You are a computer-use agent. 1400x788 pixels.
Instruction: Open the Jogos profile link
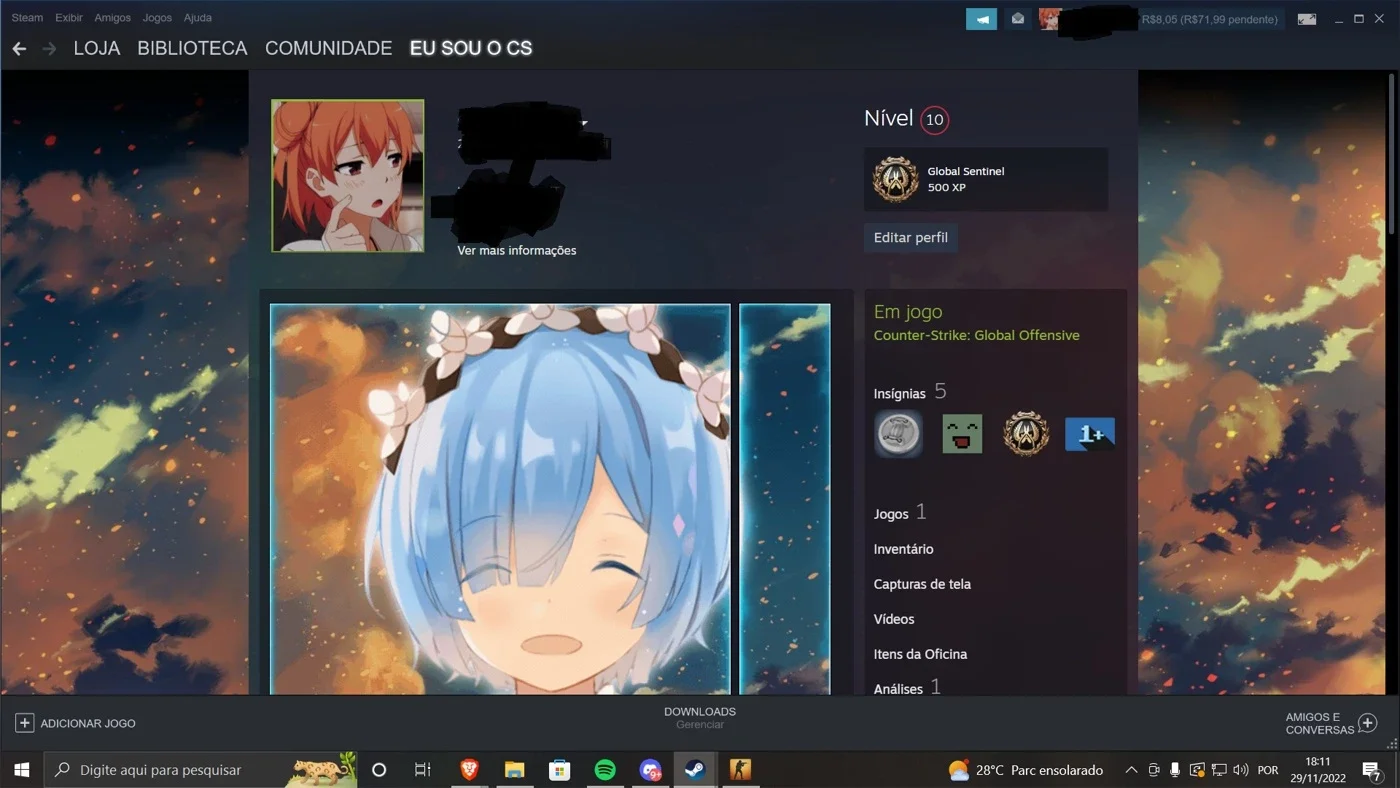coord(891,513)
